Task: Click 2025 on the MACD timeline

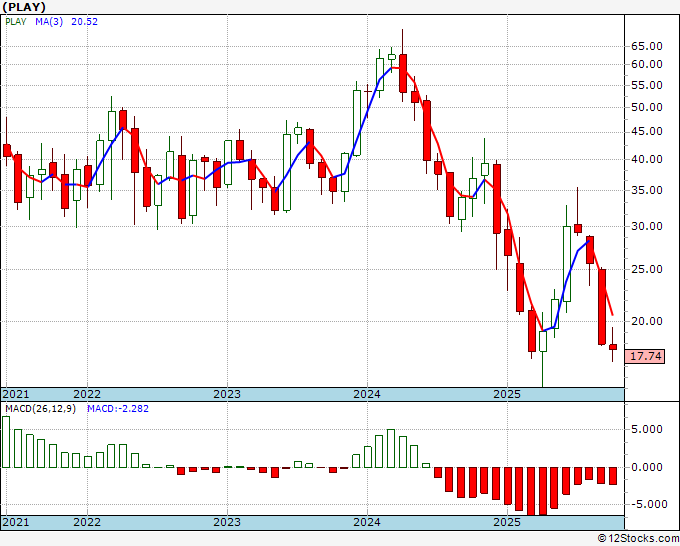Action: pyautogui.click(x=507, y=522)
